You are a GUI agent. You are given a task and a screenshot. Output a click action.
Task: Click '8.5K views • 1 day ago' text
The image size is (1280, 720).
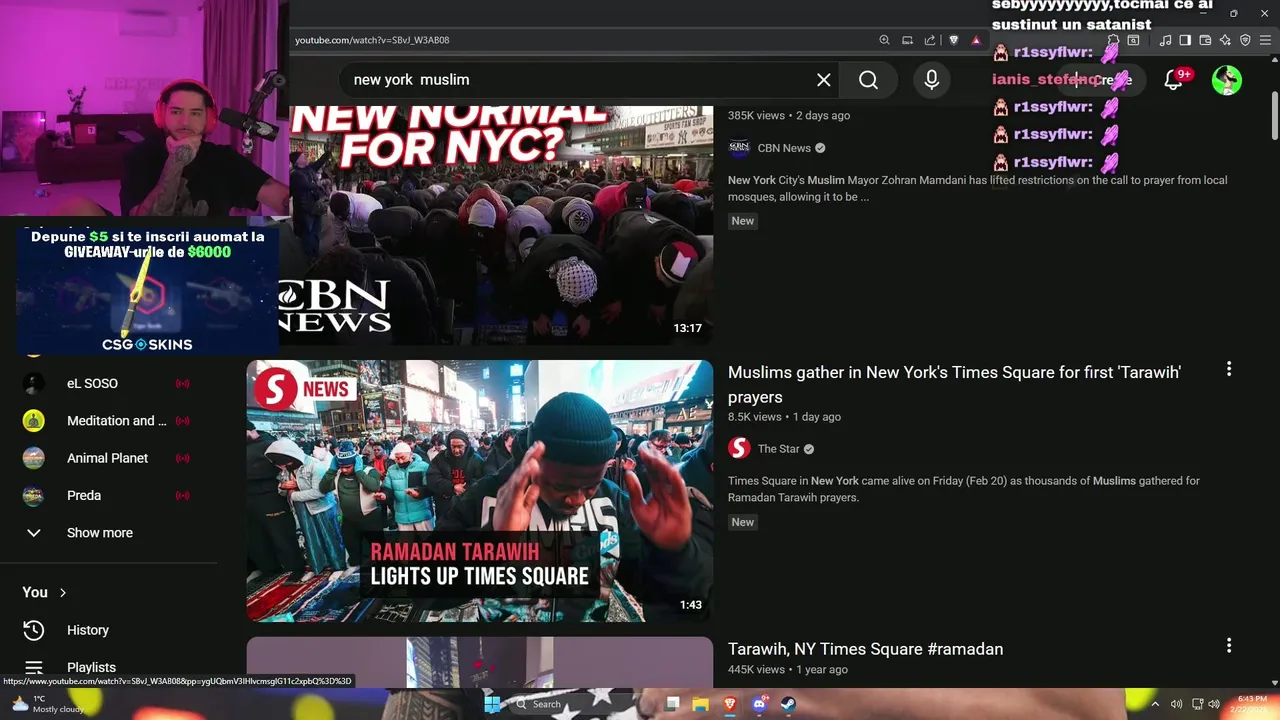(x=784, y=417)
